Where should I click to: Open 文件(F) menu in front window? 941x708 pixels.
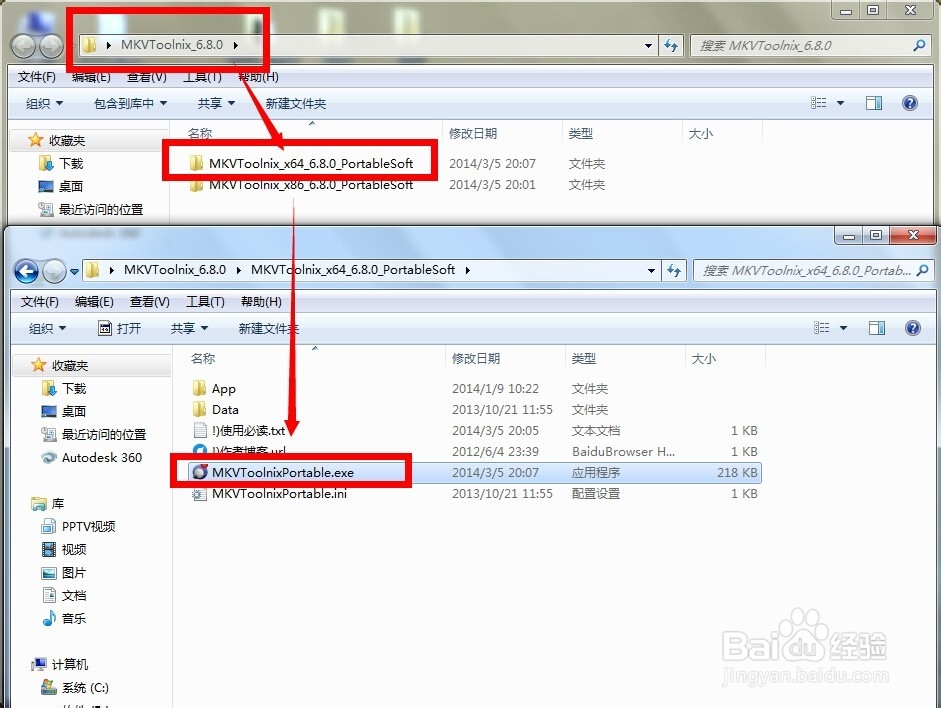tap(40, 302)
